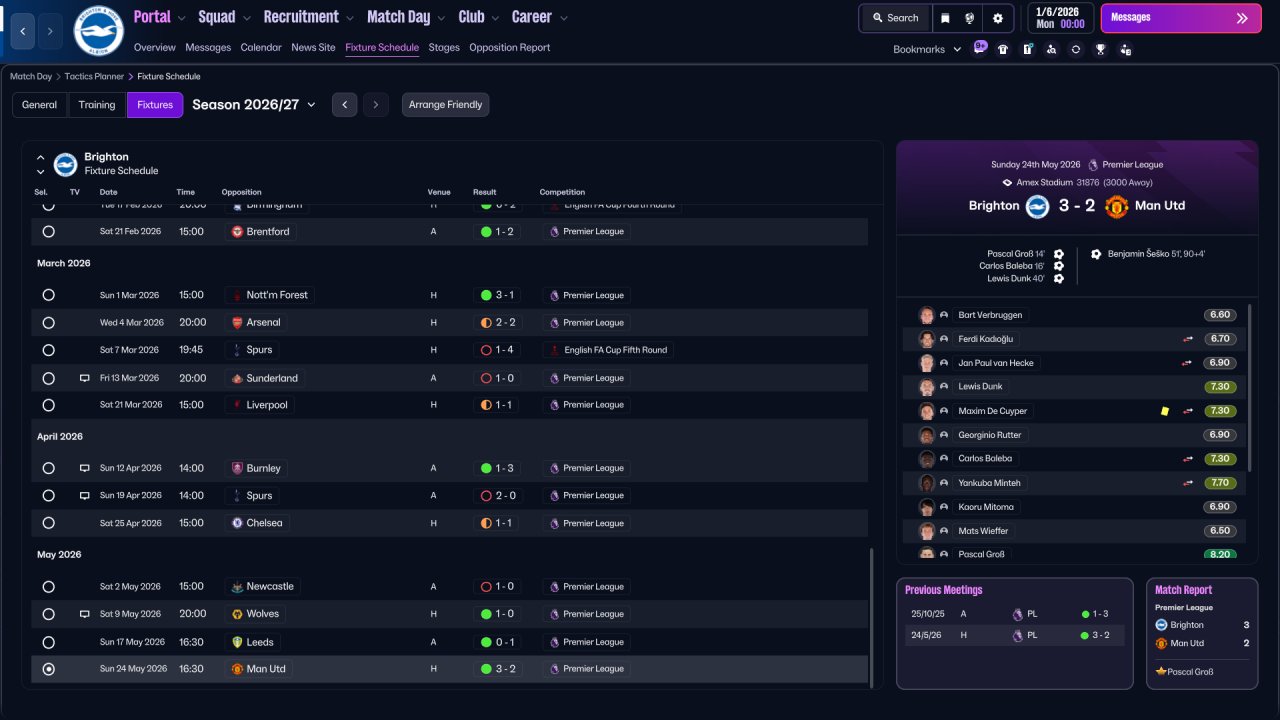Go forward with the right navigation arrow

(51, 31)
